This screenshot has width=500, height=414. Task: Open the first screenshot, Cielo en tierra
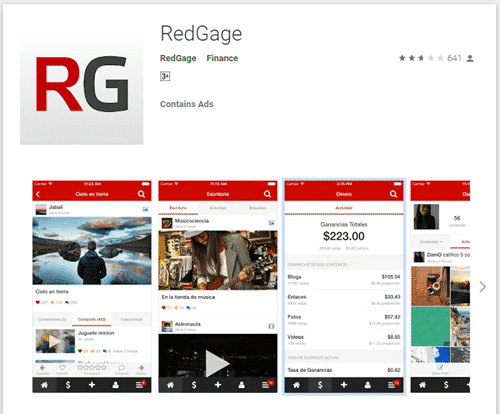(92, 287)
